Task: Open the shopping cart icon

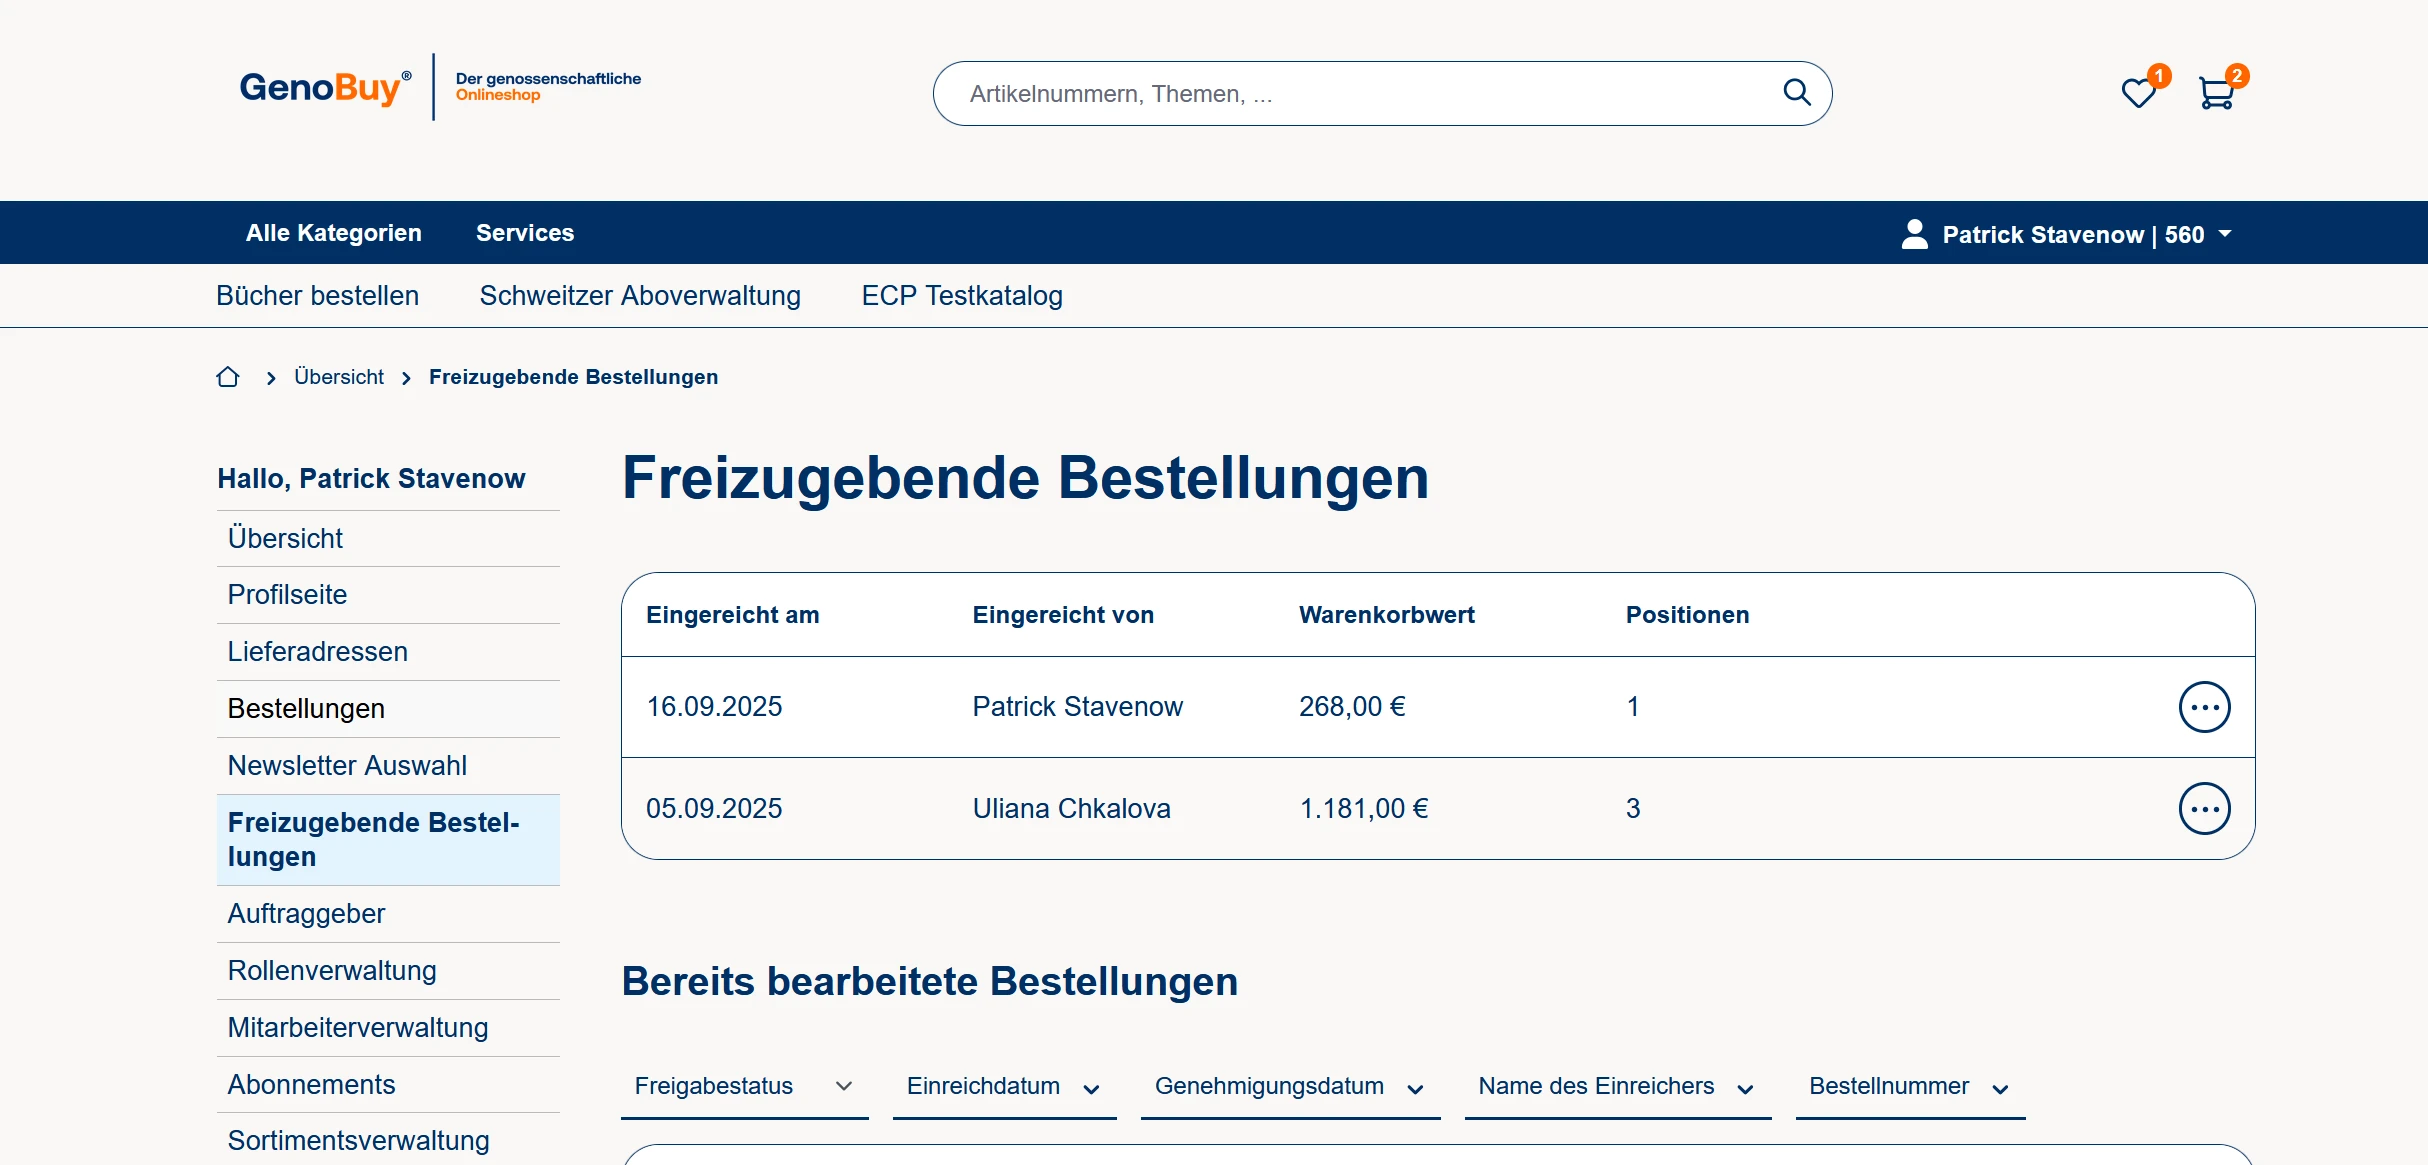Action: point(2216,93)
